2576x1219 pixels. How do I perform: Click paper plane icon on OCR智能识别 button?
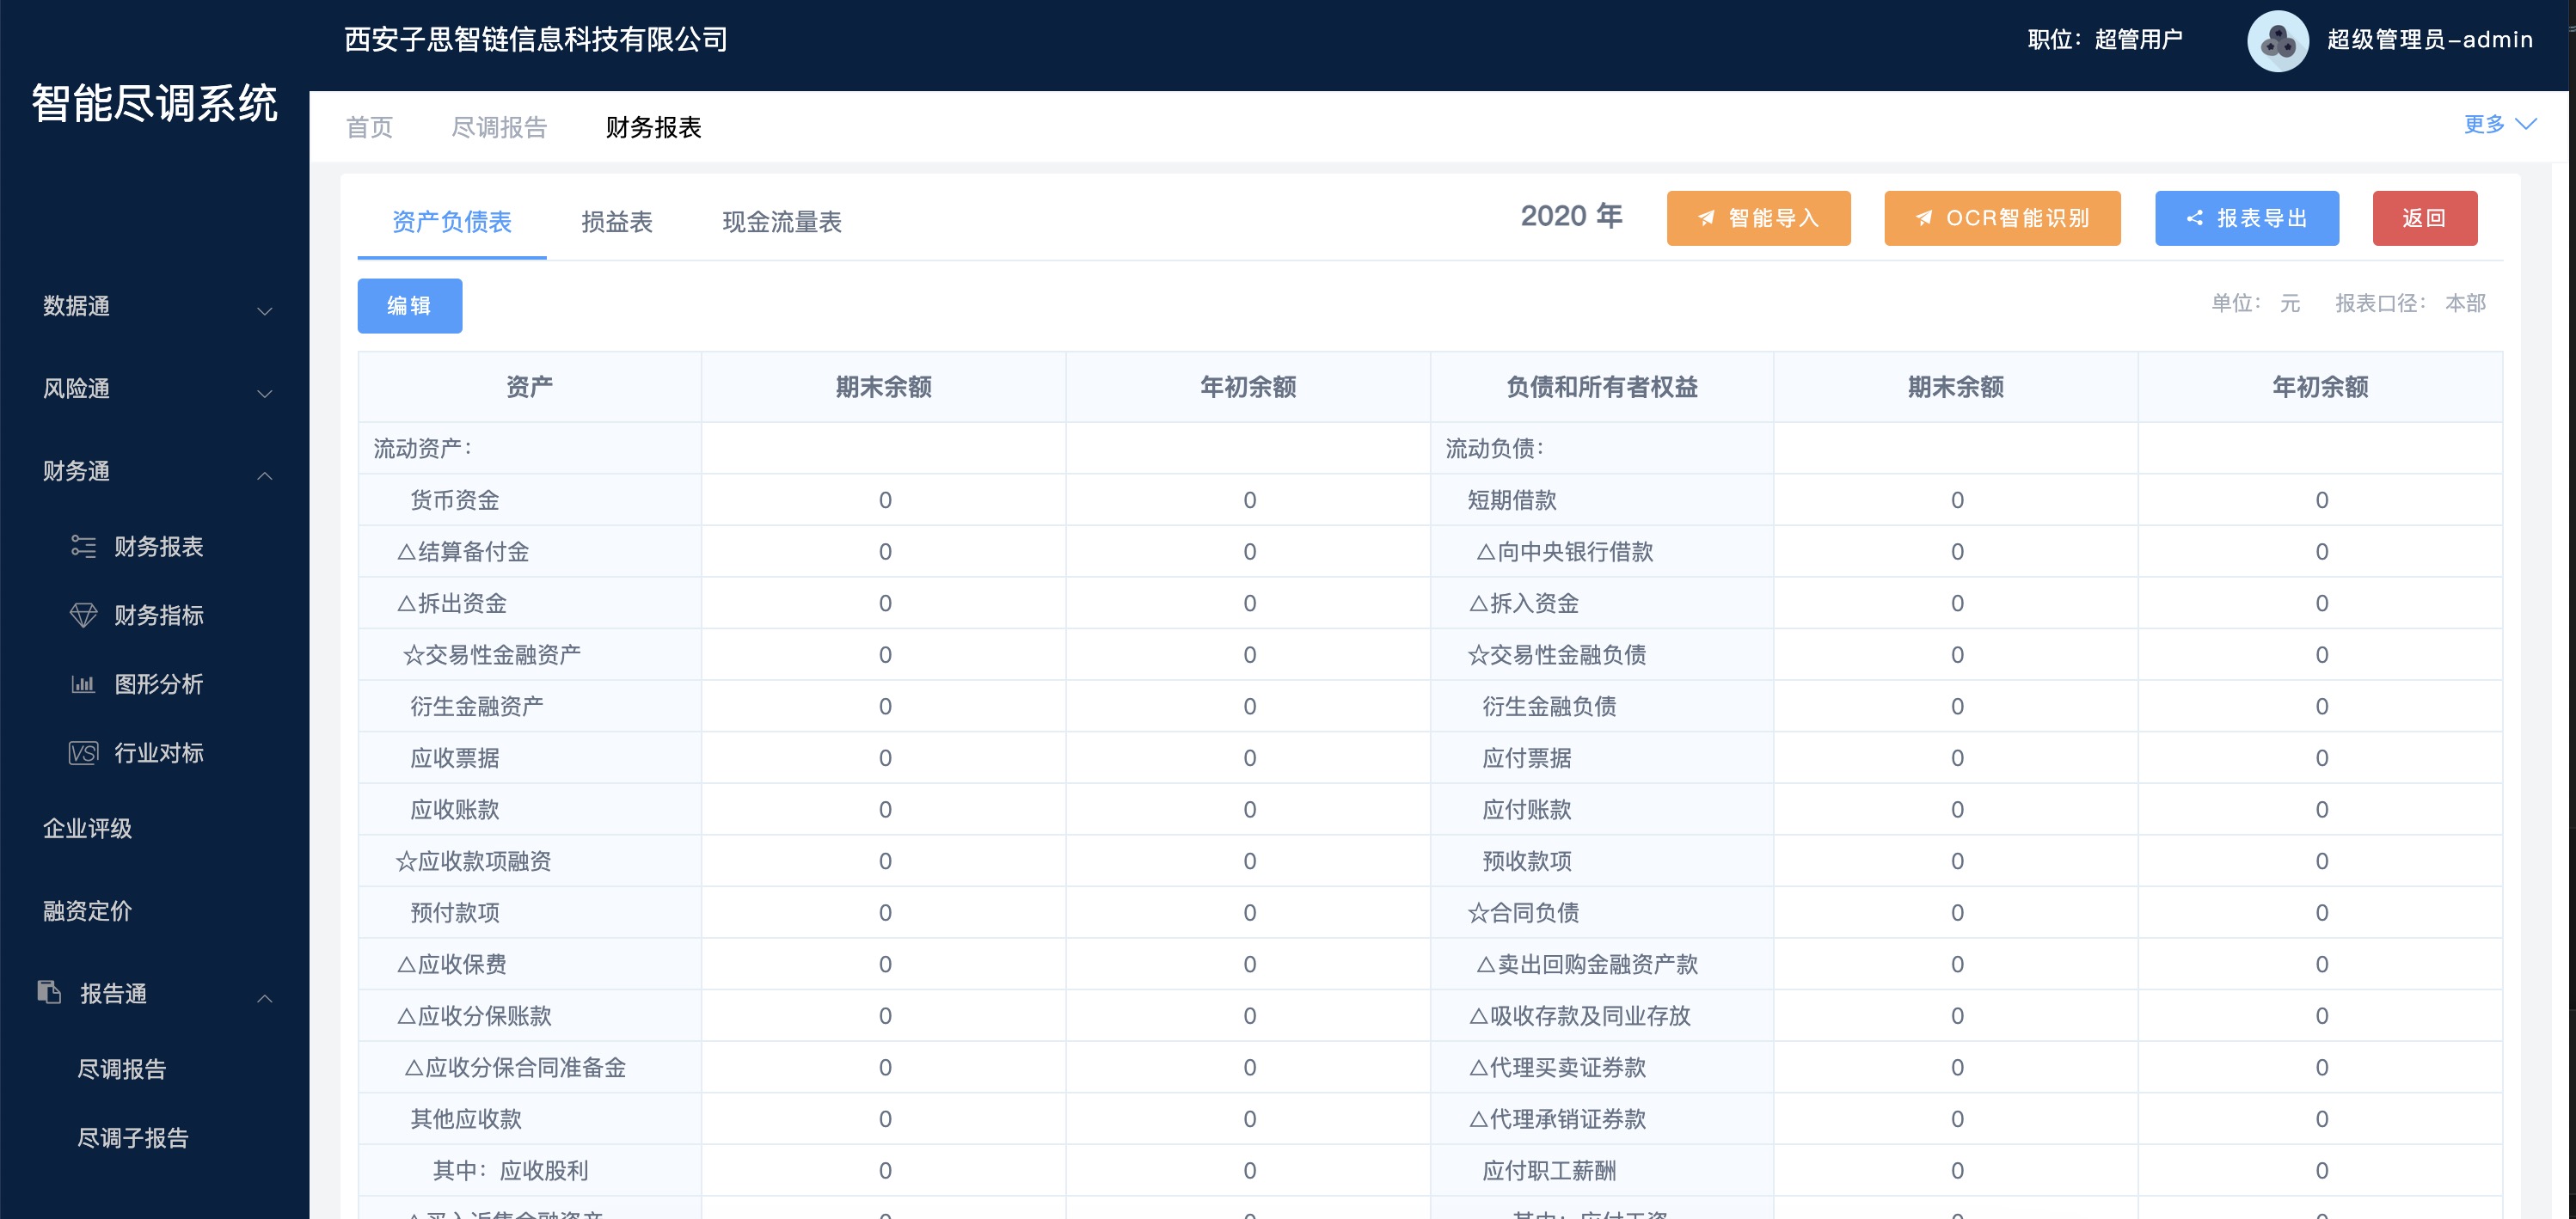click(1923, 218)
